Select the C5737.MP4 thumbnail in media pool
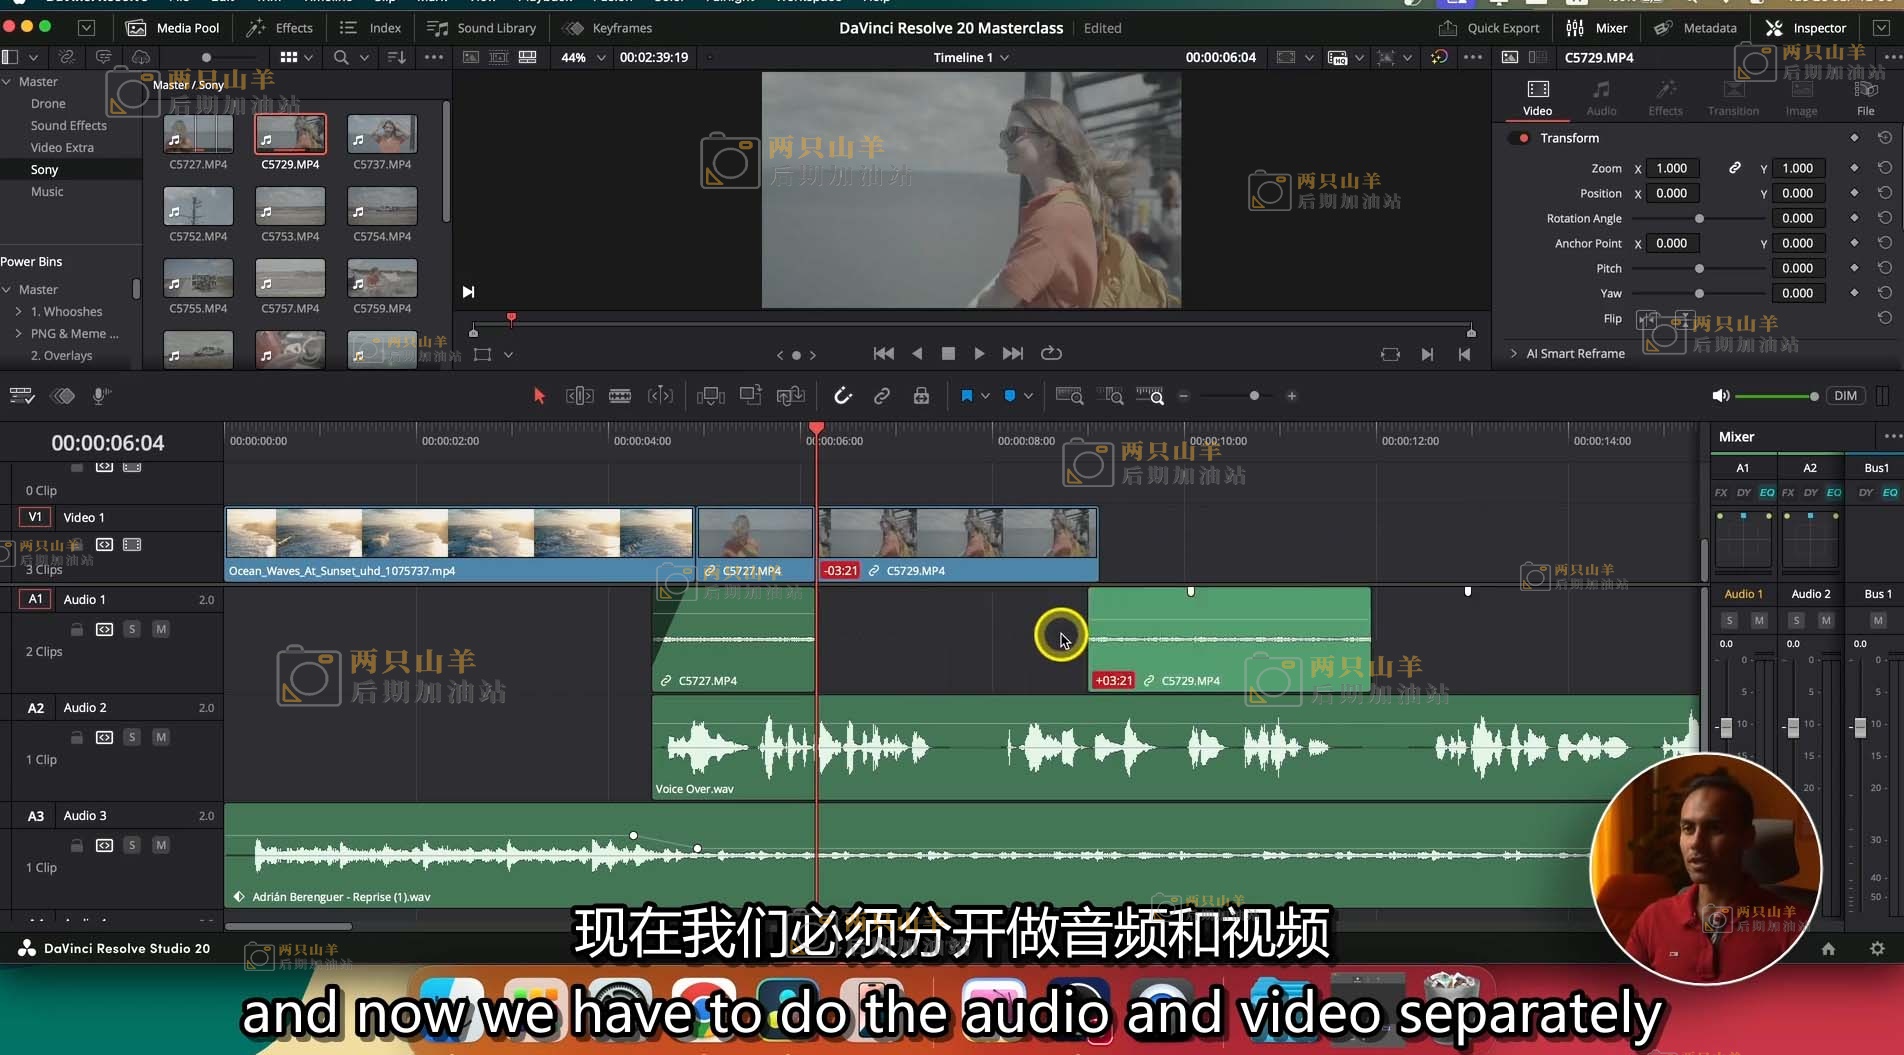This screenshot has width=1904, height=1055. point(382,134)
